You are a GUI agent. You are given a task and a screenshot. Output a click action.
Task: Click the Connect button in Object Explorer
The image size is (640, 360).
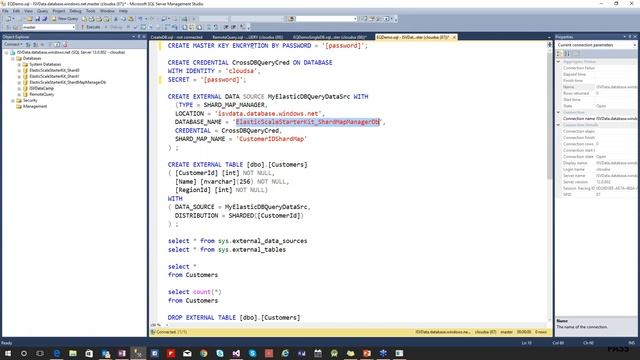[x=13, y=44]
